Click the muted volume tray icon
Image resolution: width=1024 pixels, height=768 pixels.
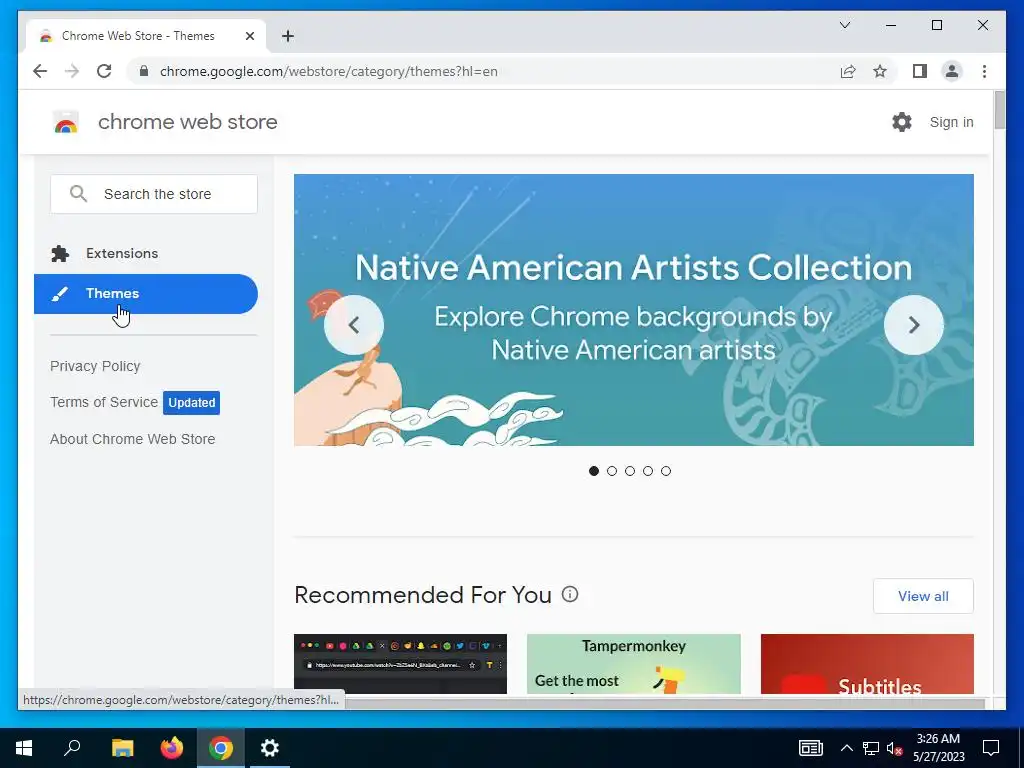click(x=895, y=748)
